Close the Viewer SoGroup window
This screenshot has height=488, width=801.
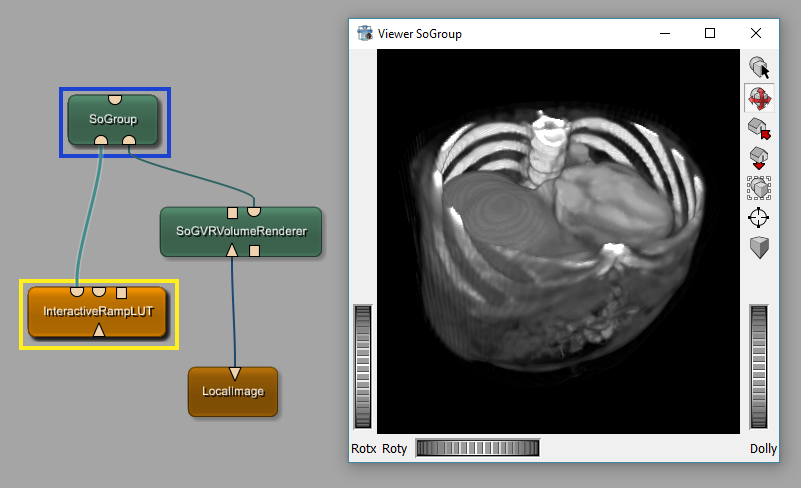pyautogui.click(x=756, y=33)
